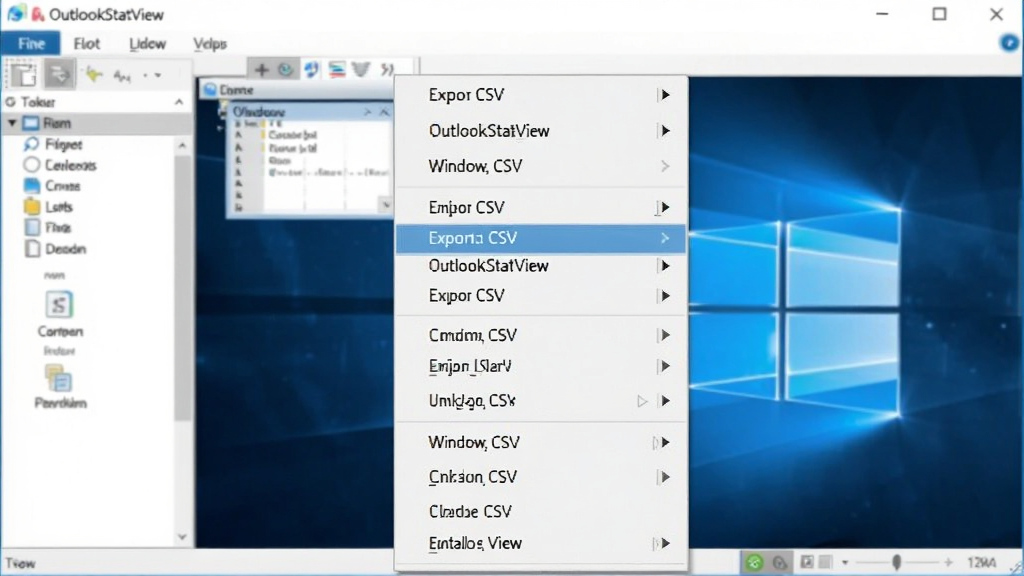Expand the Umklga, CSx submenu arrow
Screen dimensions: 1024x576
(665, 401)
